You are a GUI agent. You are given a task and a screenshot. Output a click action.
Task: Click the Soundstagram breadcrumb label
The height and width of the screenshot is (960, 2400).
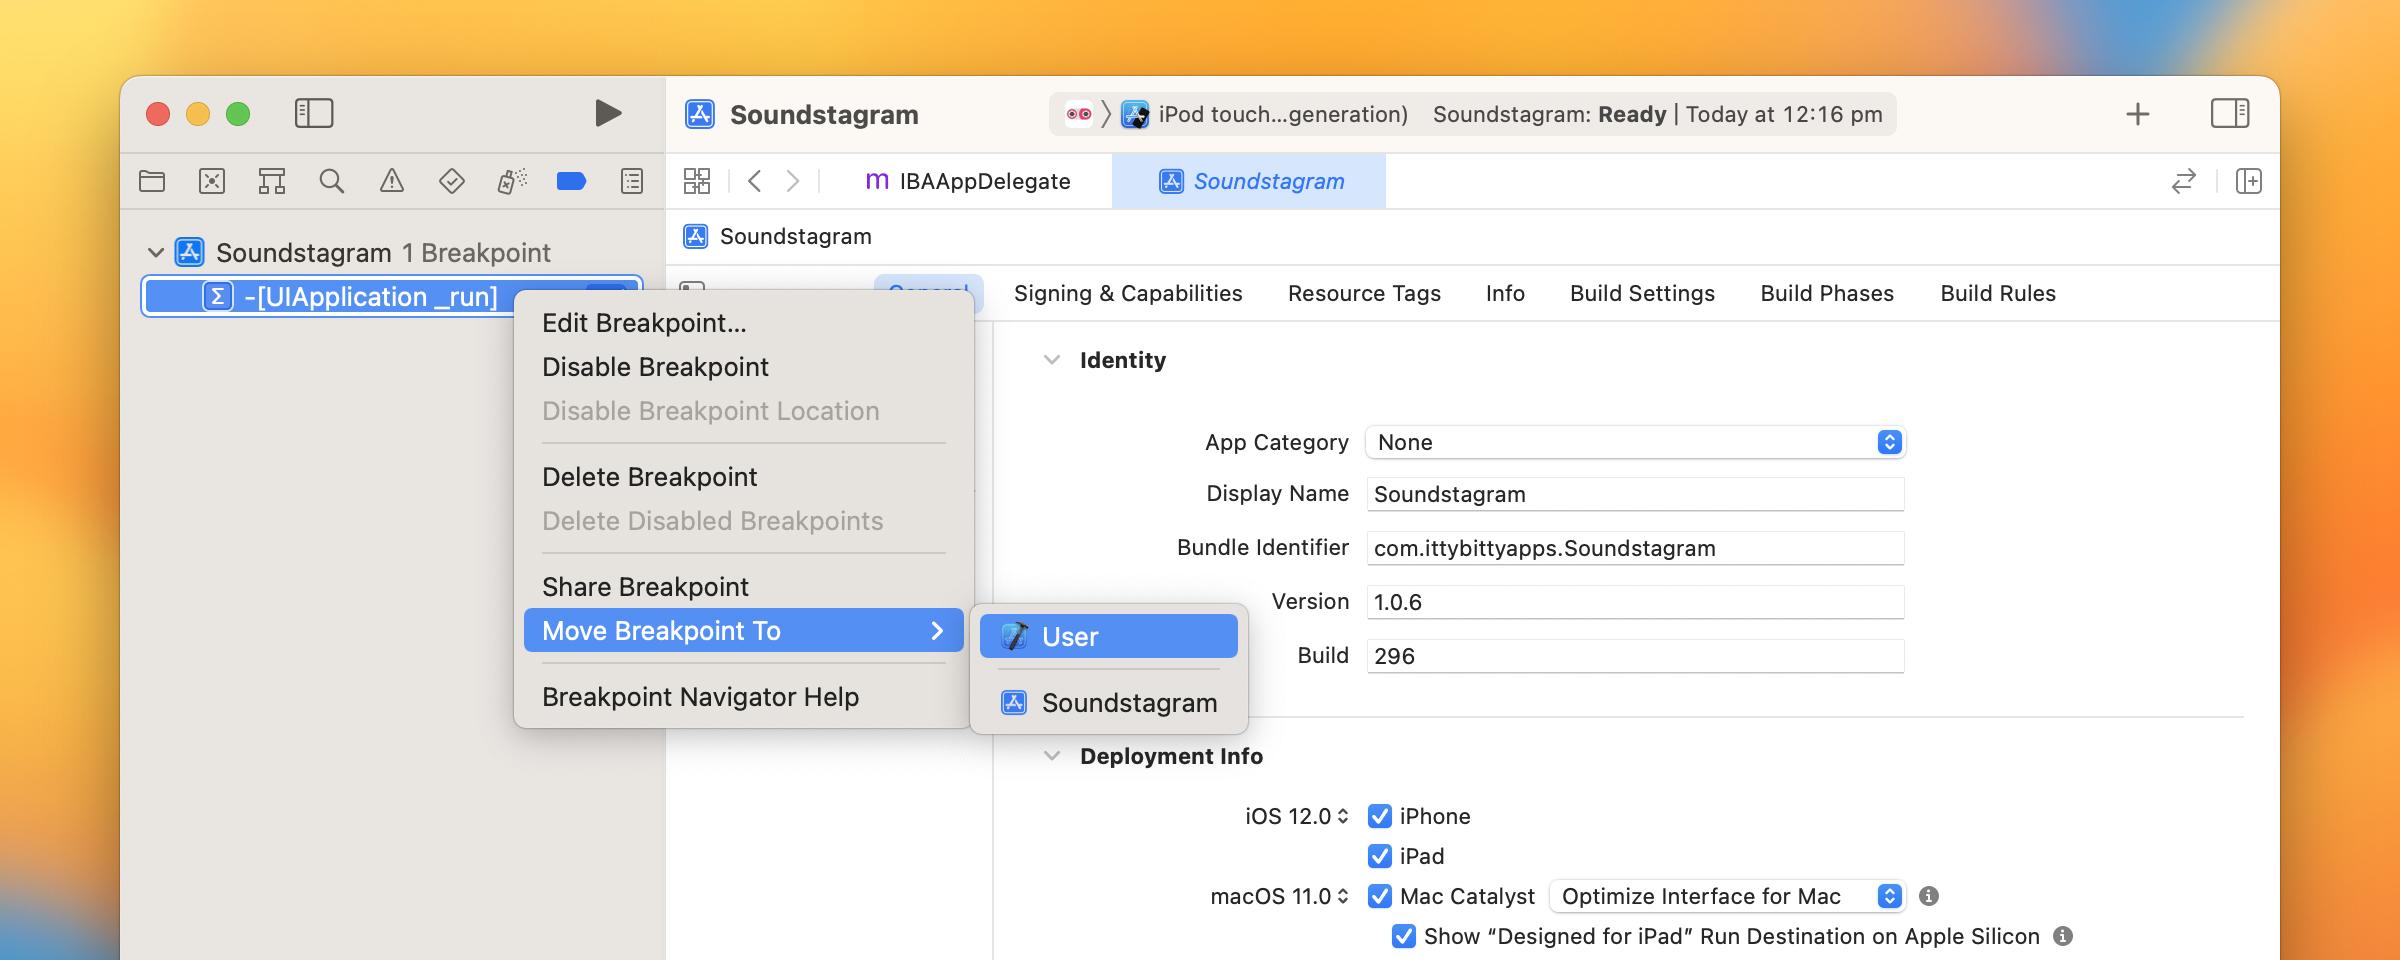pos(796,237)
